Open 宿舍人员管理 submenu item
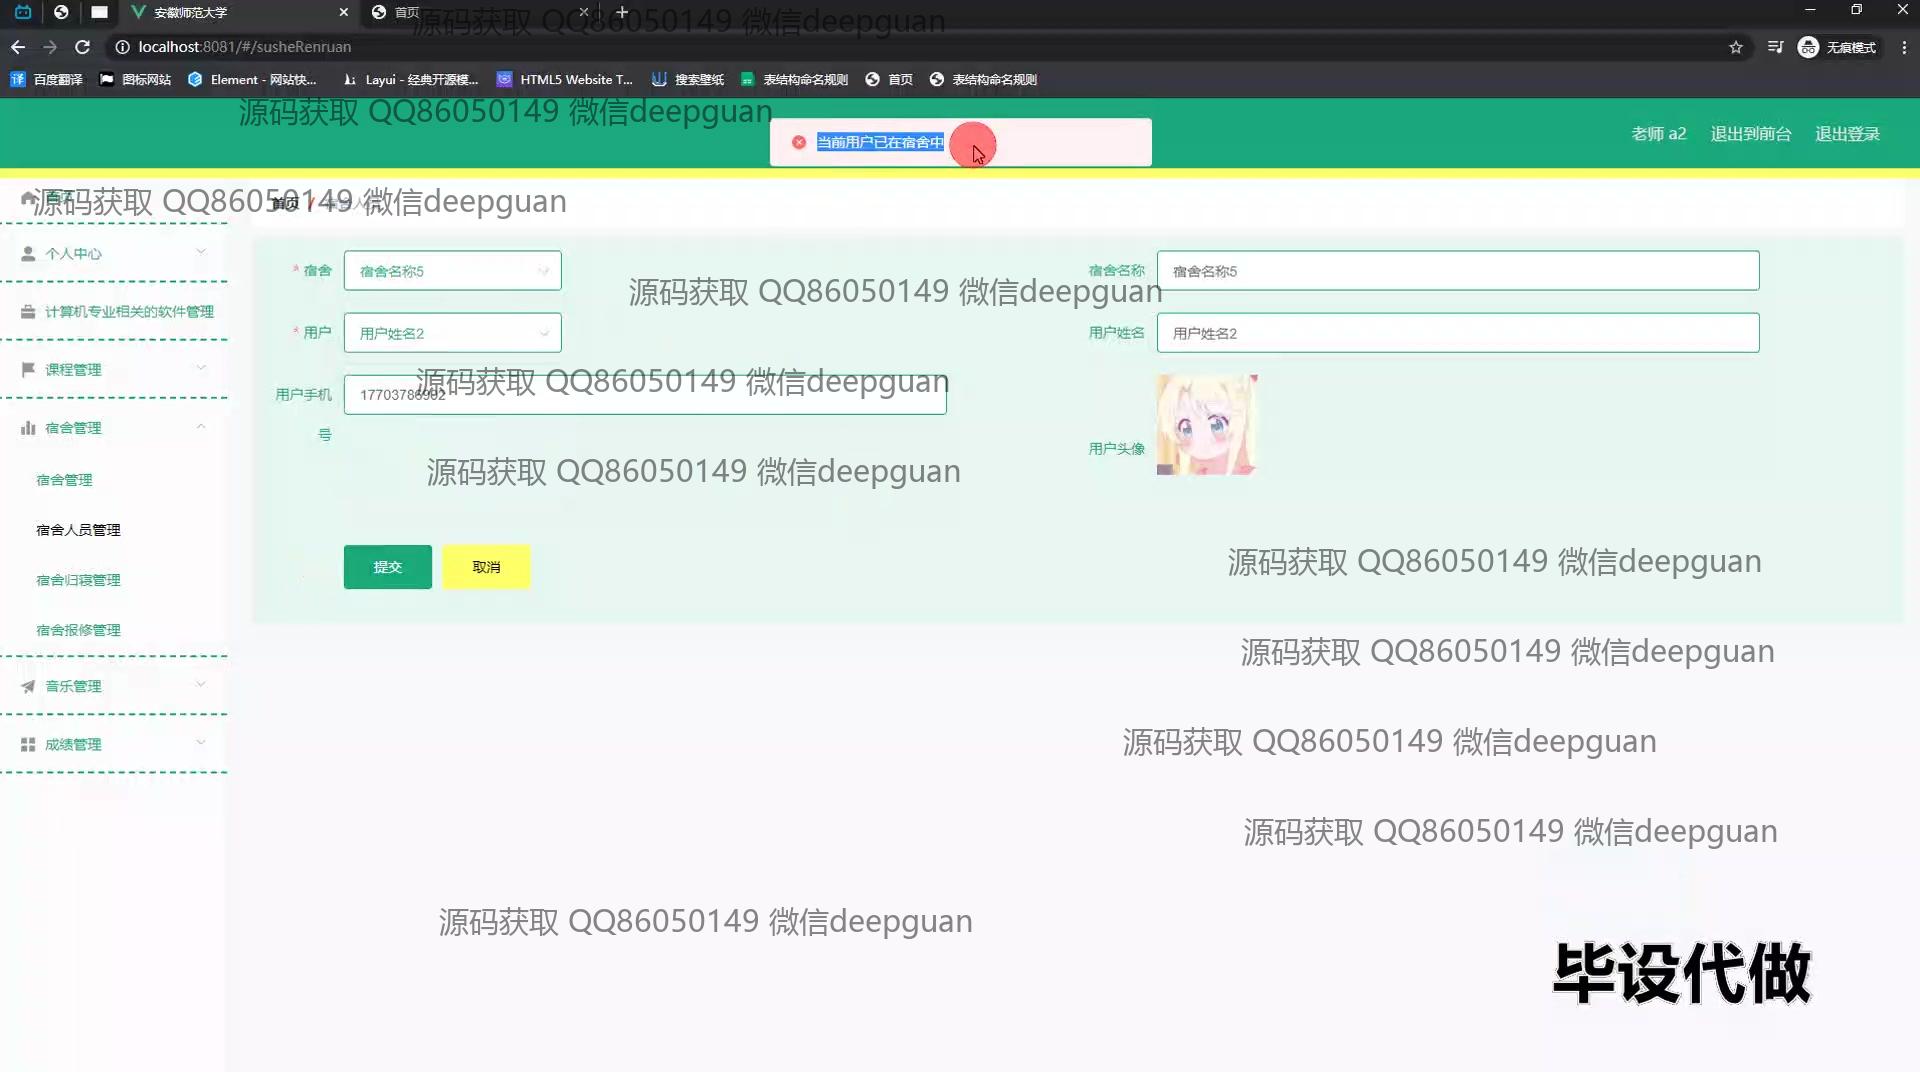 pos(78,530)
